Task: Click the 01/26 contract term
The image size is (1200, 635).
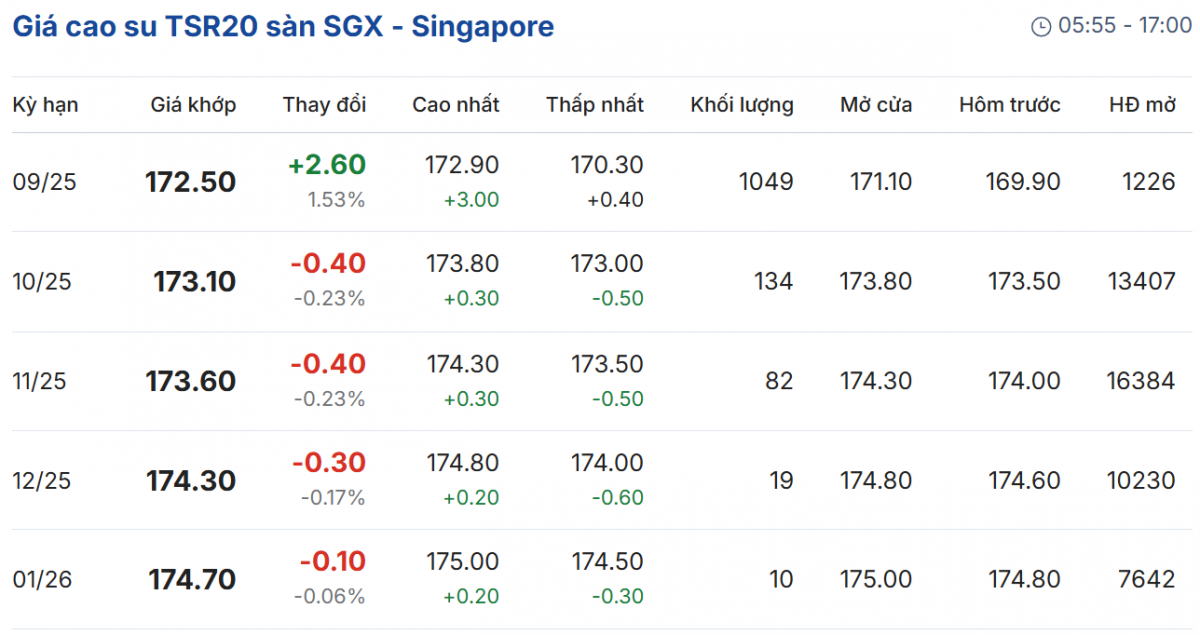Action: click(x=42, y=580)
